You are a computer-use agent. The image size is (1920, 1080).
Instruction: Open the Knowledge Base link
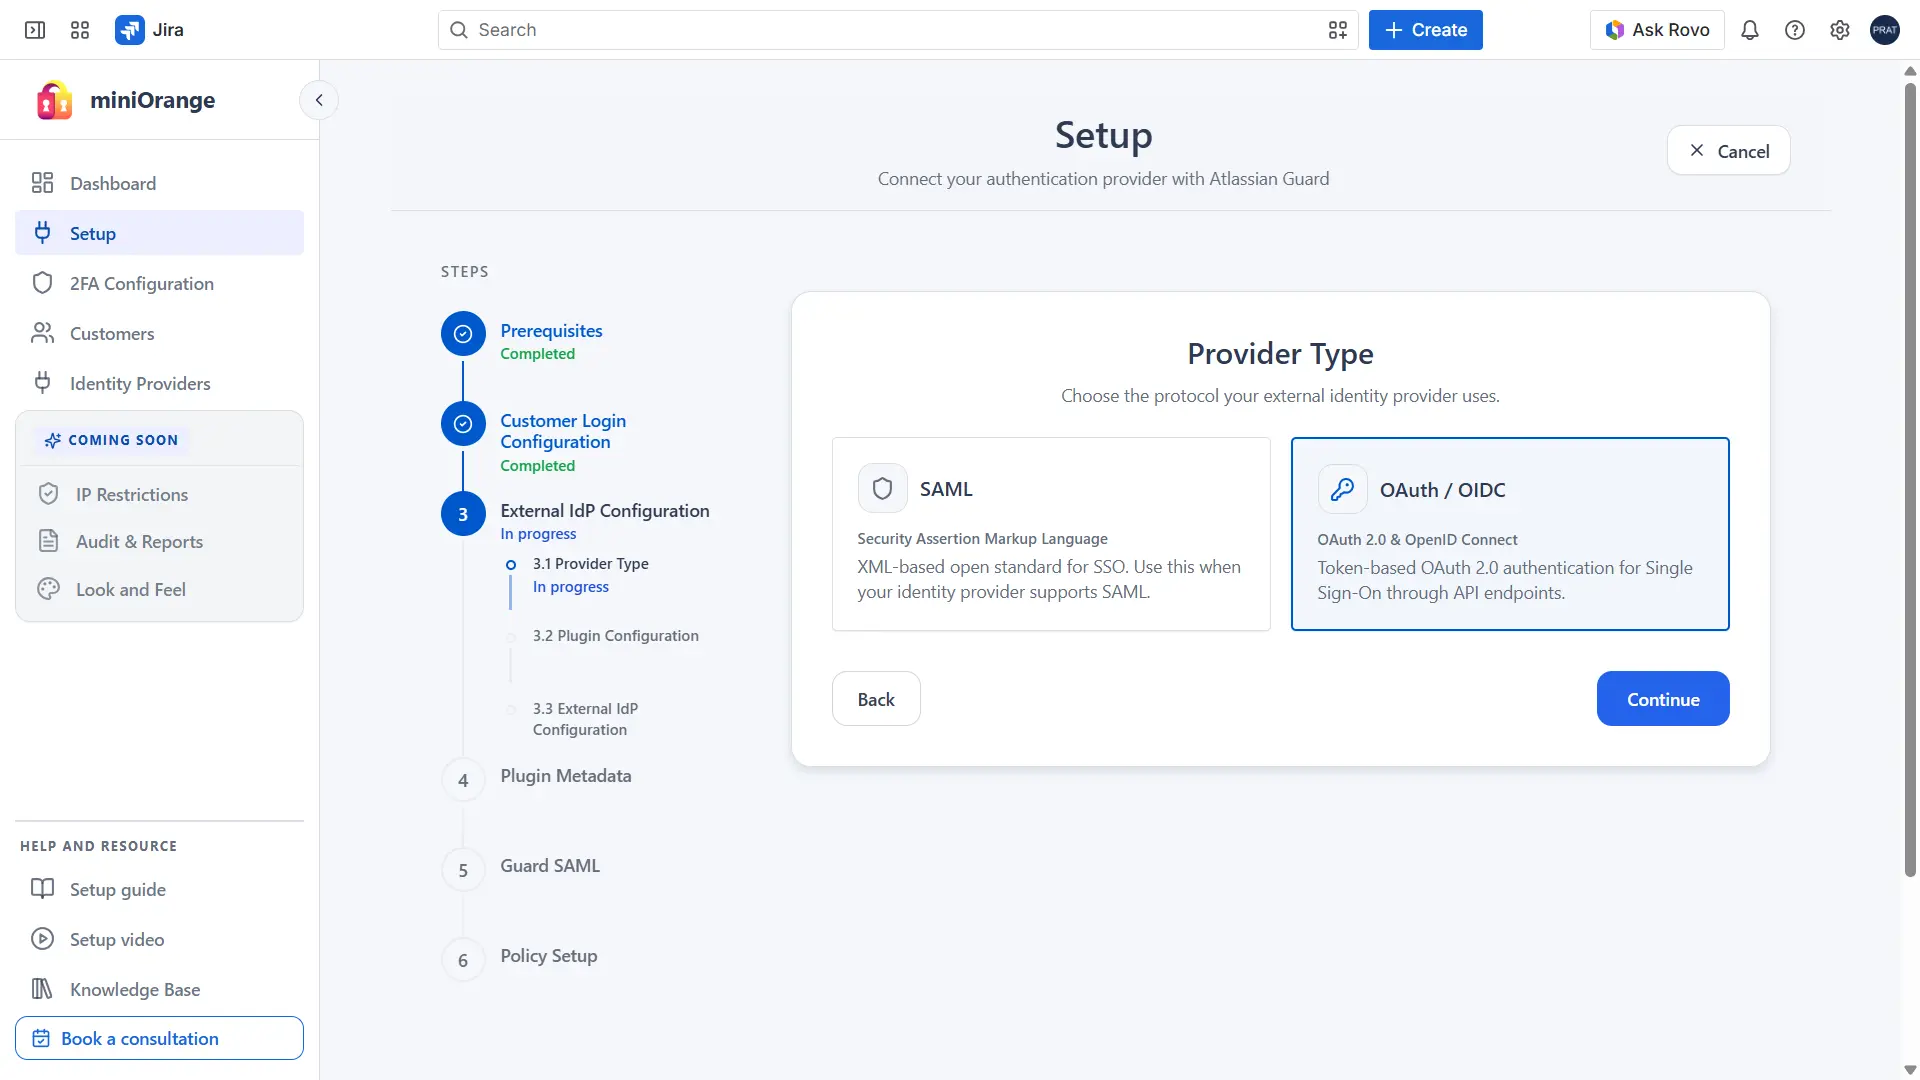(x=160, y=989)
